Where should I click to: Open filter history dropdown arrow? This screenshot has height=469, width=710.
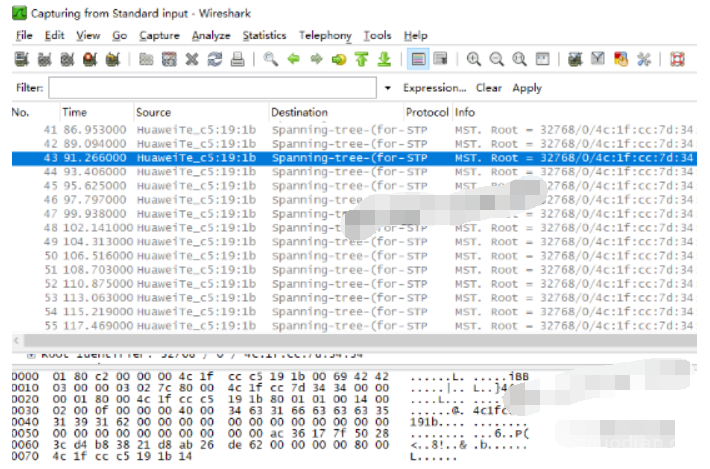point(388,88)
